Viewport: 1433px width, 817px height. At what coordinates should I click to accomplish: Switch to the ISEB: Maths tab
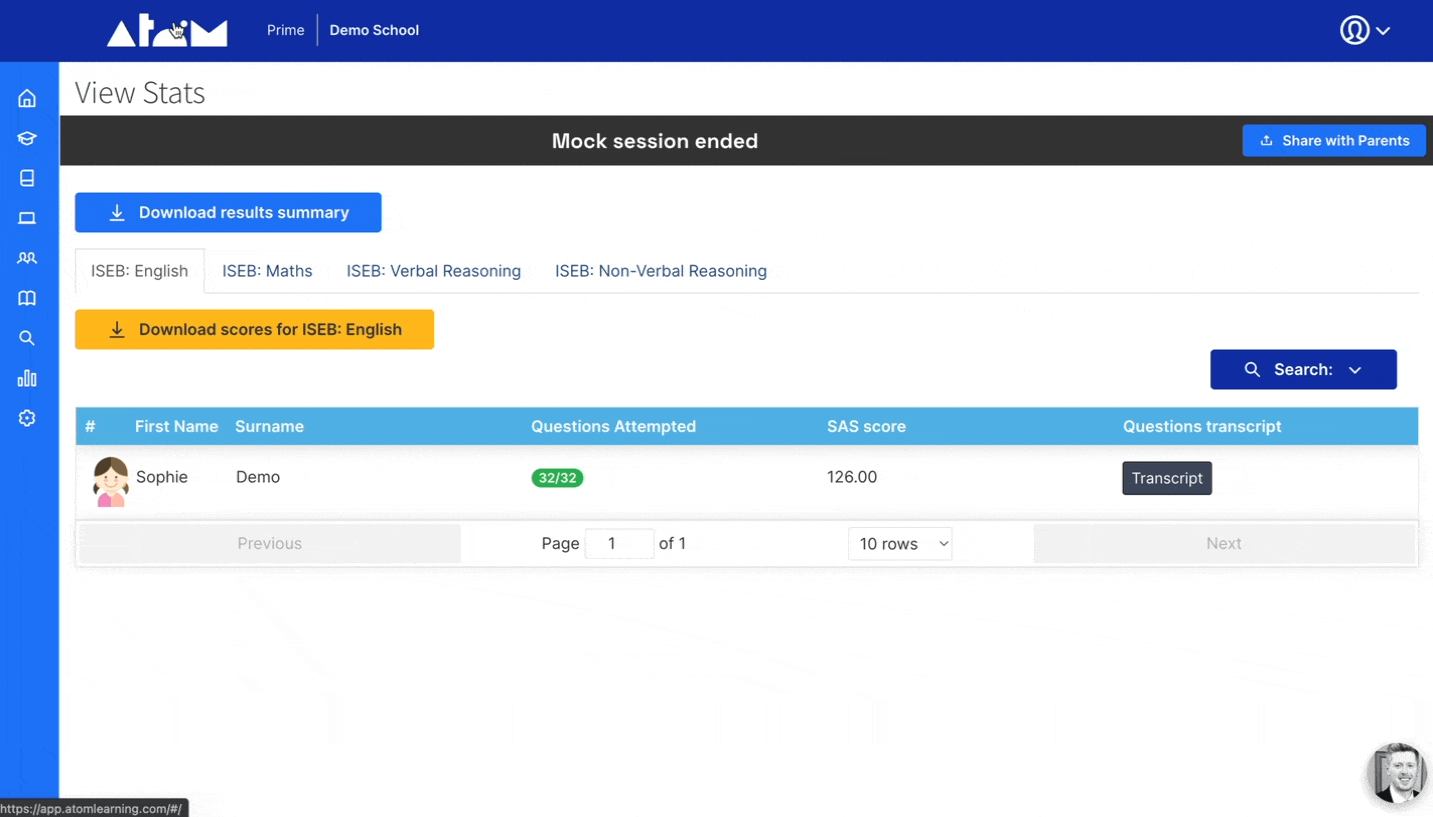[x=266, y=270]
